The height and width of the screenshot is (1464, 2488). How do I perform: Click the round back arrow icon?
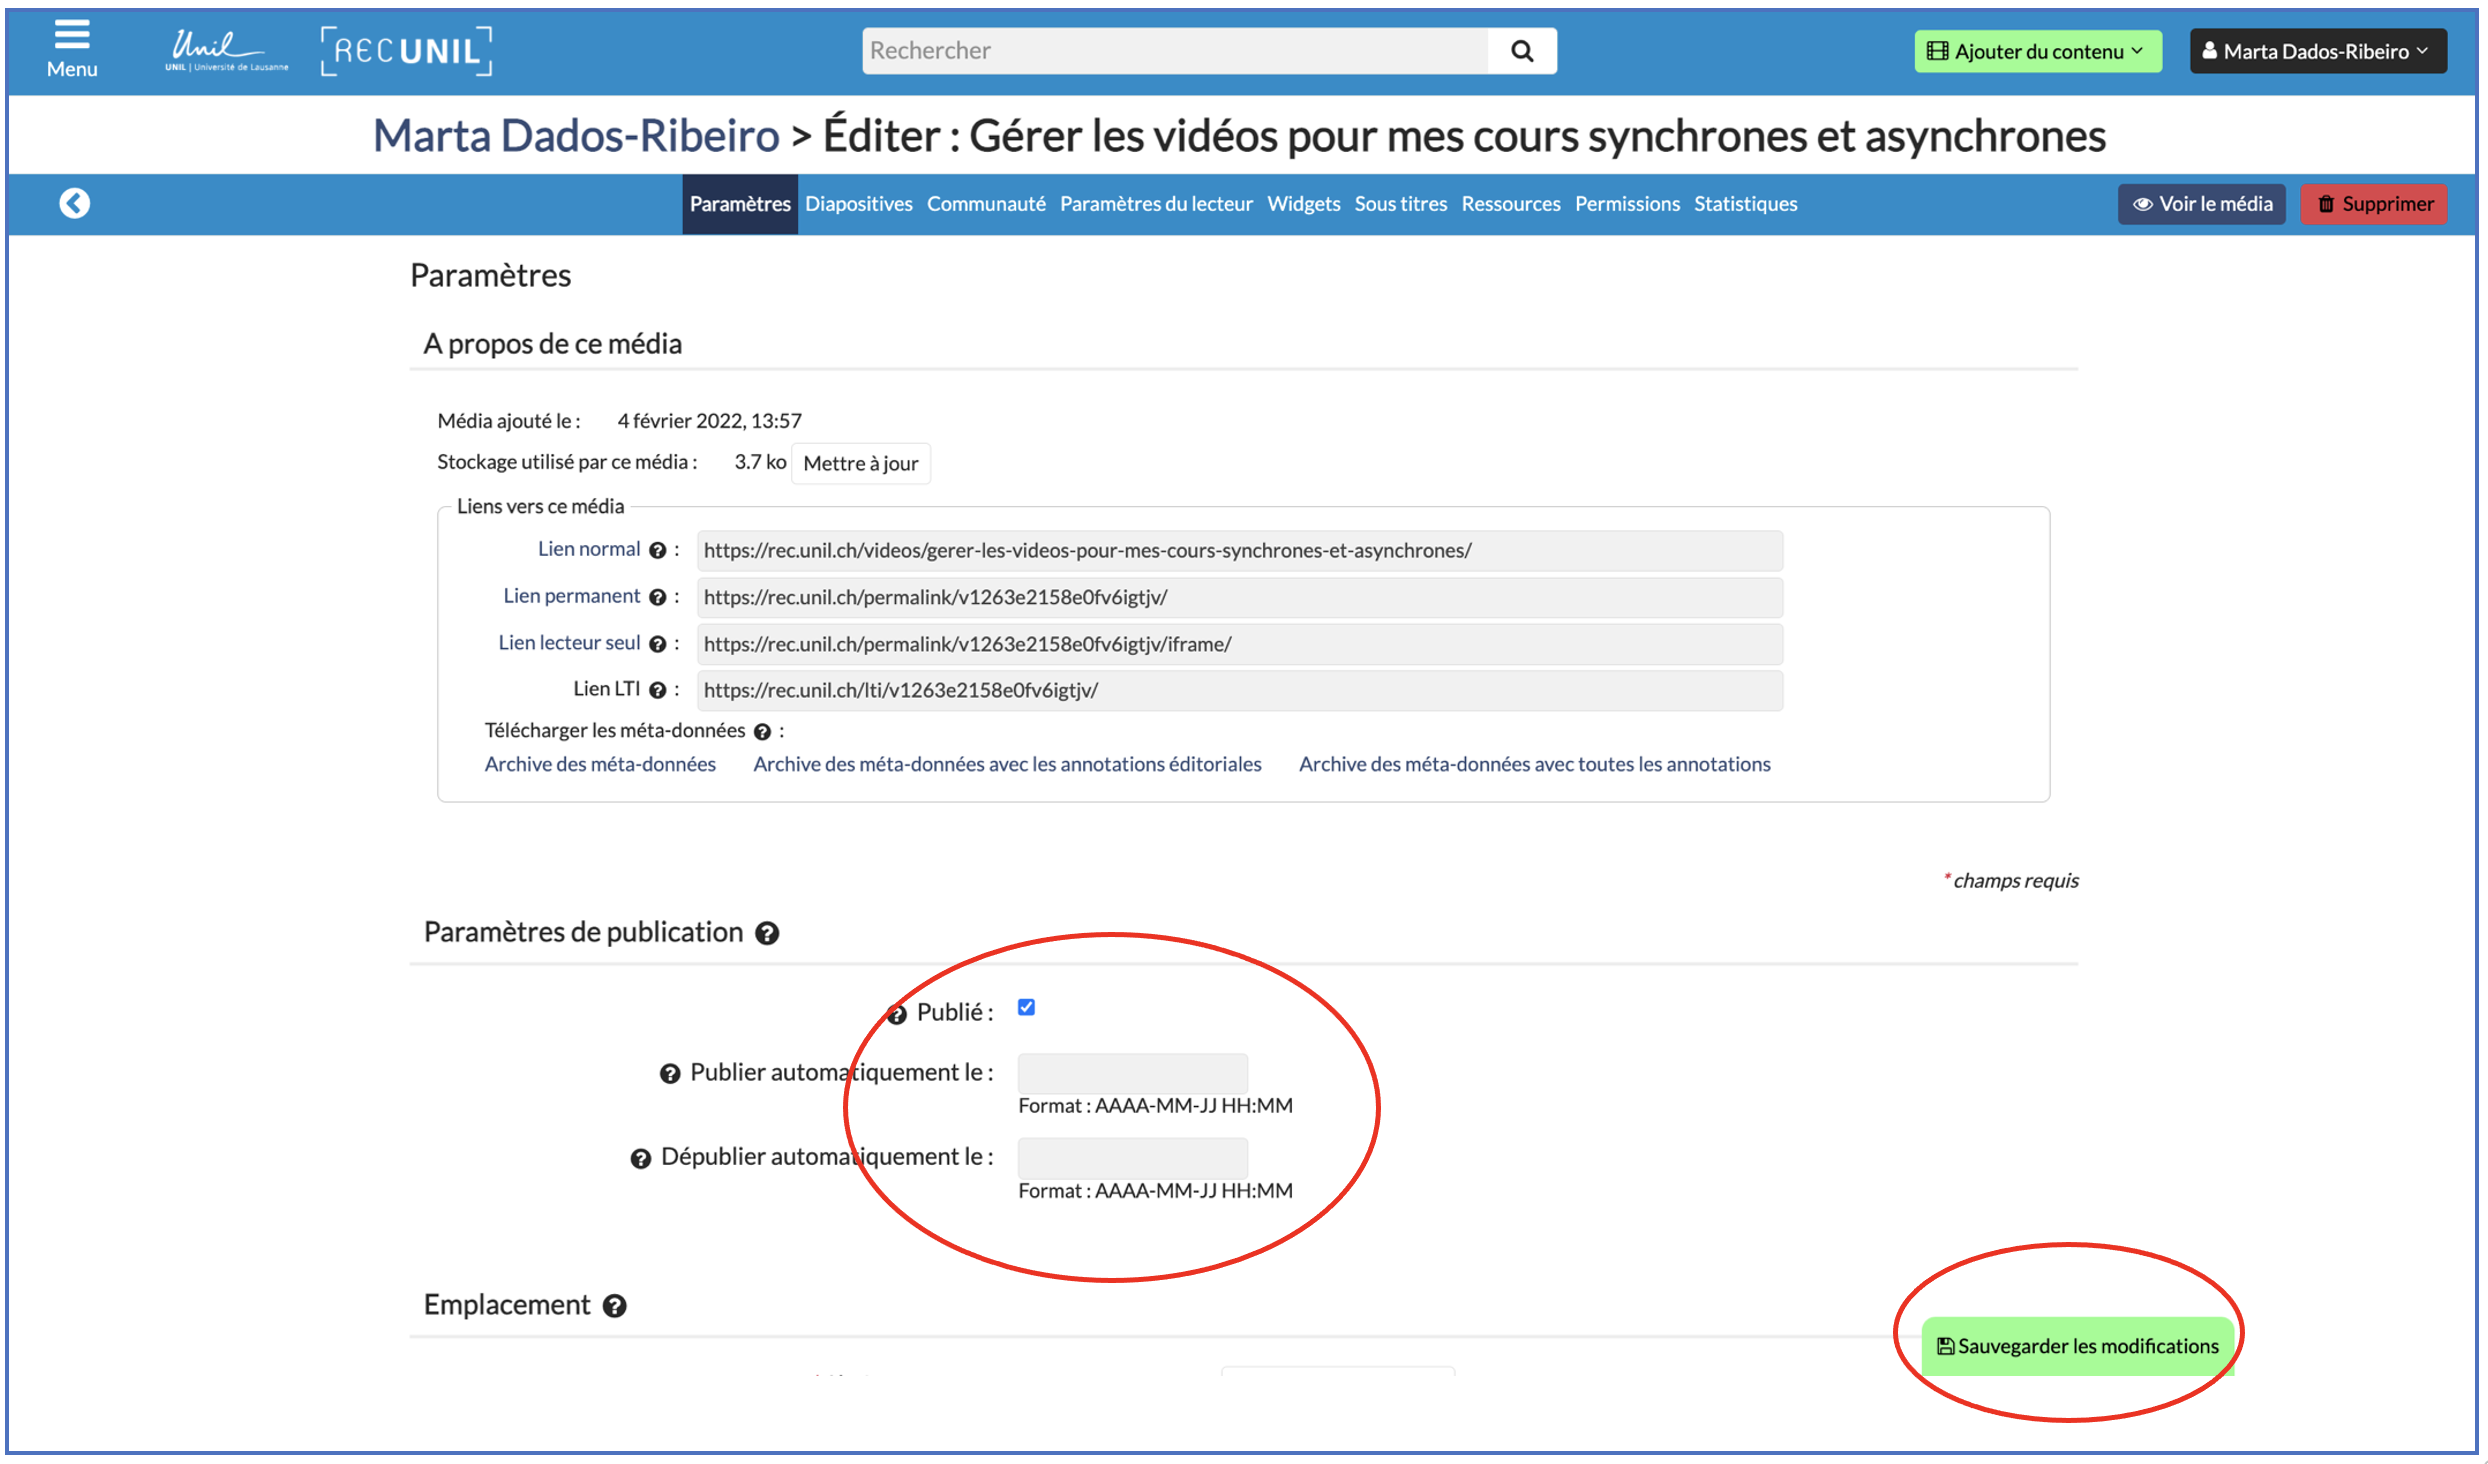point(74,204)
